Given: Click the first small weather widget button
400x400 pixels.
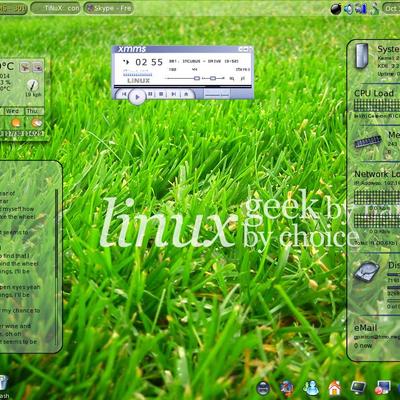Looking at the screenshot, I should pos(24,67).
